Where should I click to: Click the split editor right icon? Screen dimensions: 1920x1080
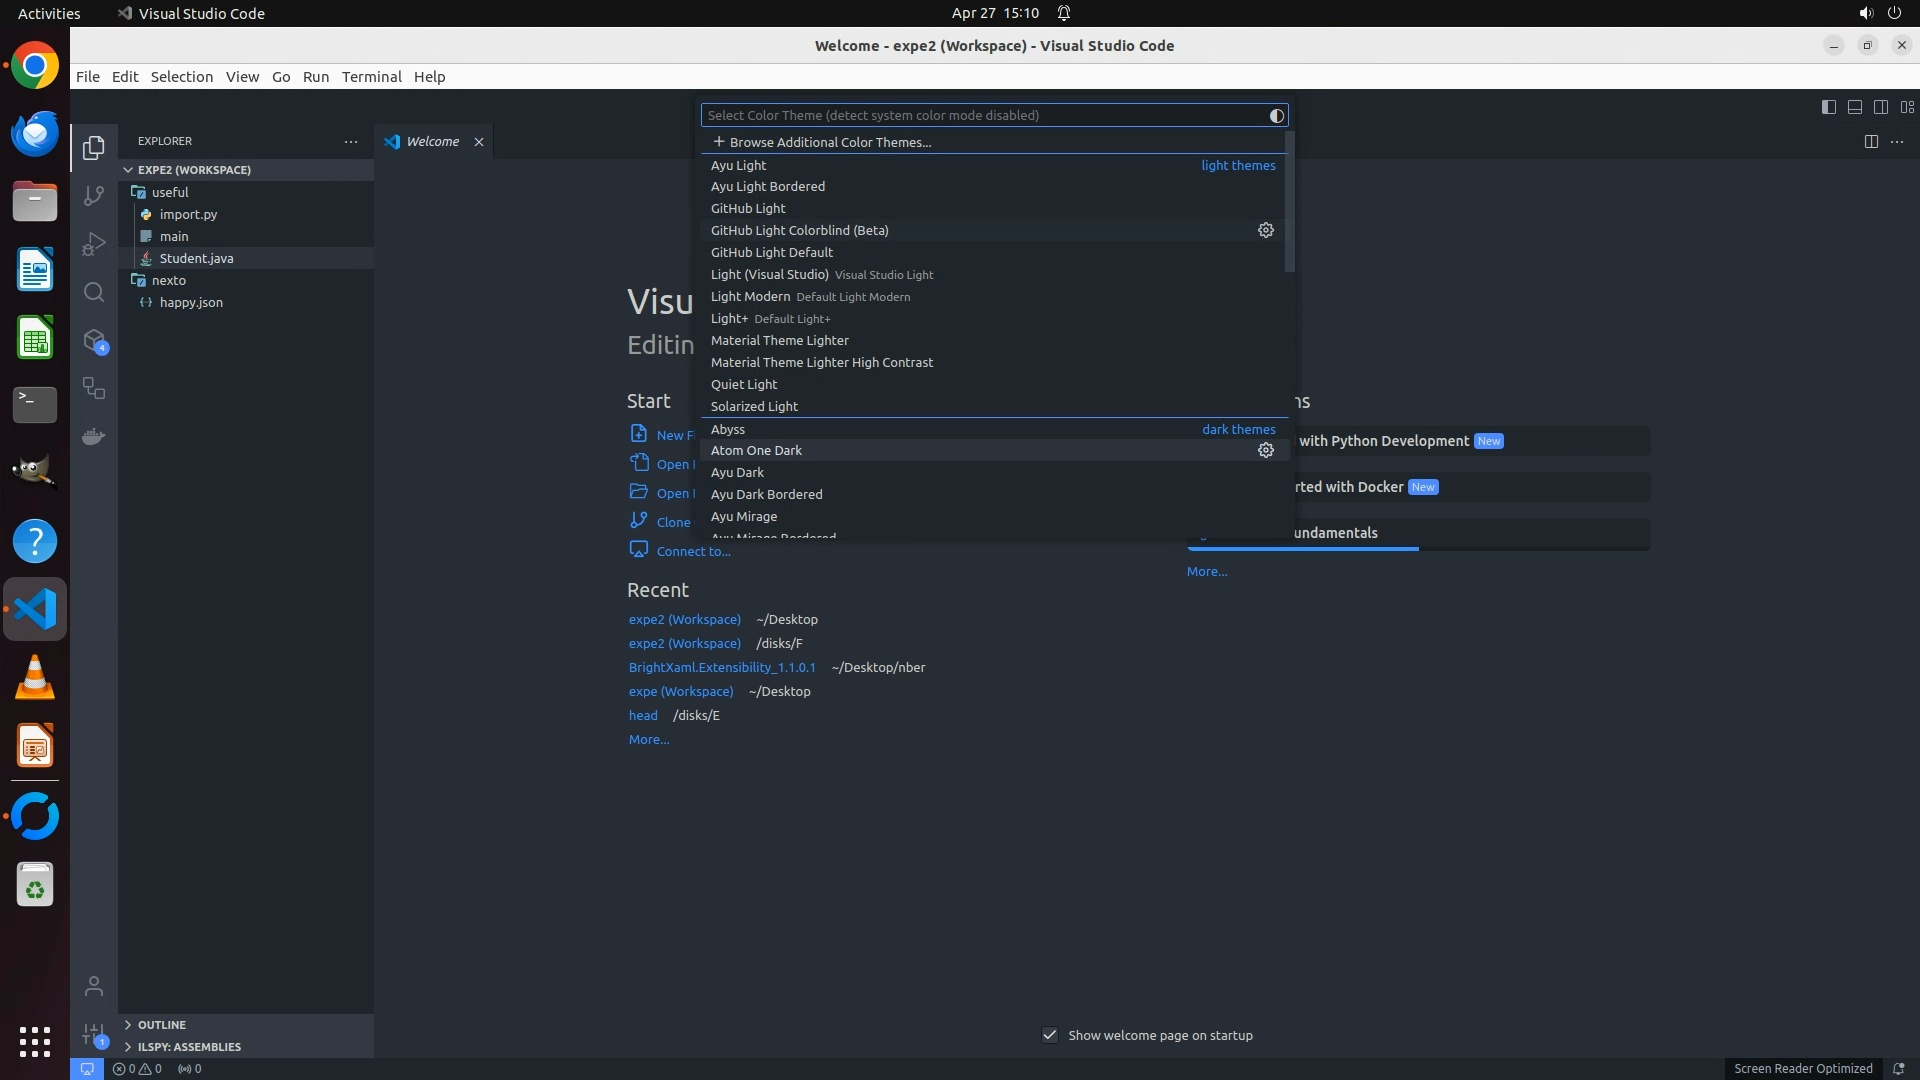coord(1871,142)
